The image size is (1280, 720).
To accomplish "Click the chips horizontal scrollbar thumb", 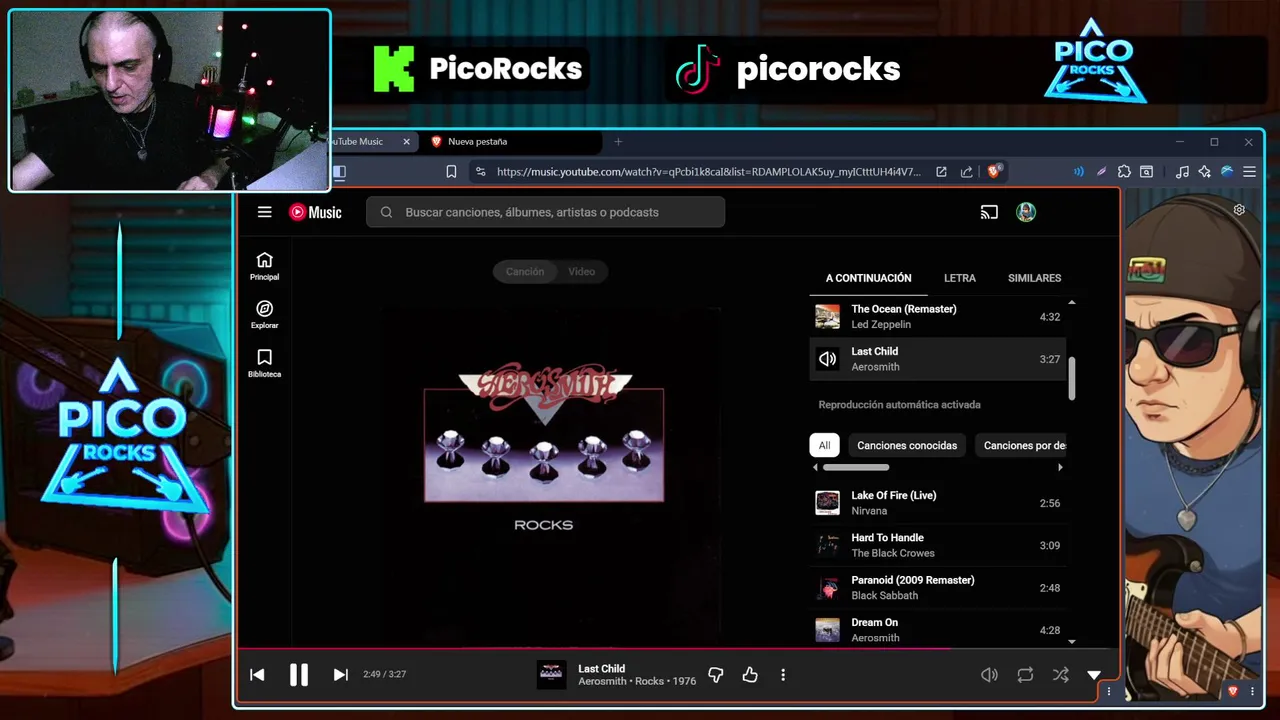I will (856, 467).
